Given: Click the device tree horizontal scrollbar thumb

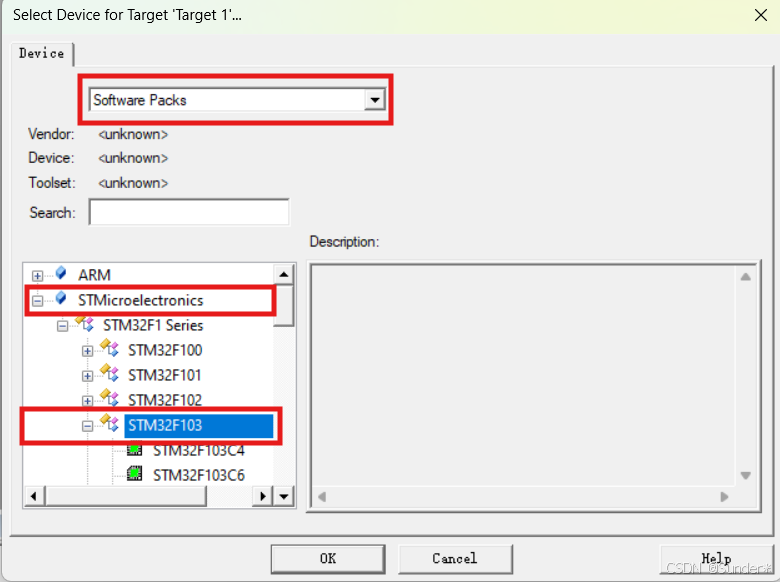Looking at the screenshot, I should (125, 496).
